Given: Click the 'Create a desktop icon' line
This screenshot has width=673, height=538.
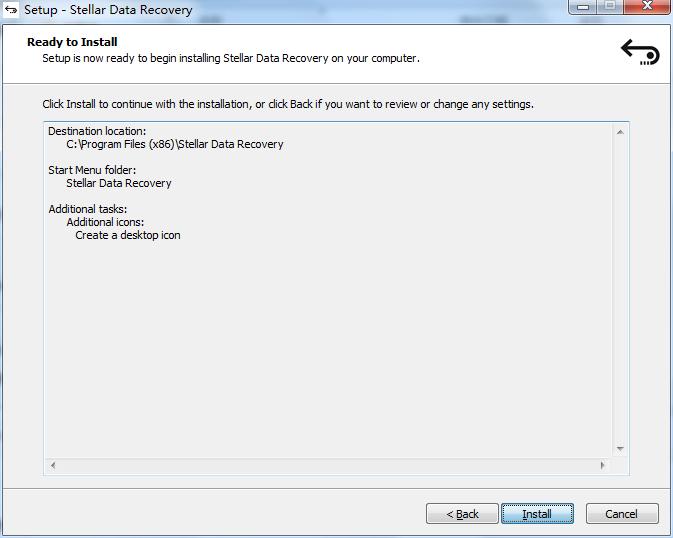Looking at the screenshot, I should tap(128, 235).
